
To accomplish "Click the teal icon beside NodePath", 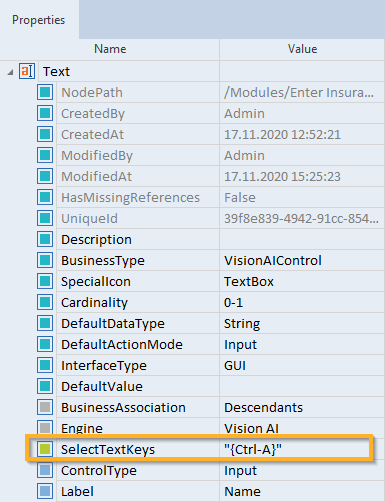I will [x=45, y=92].
